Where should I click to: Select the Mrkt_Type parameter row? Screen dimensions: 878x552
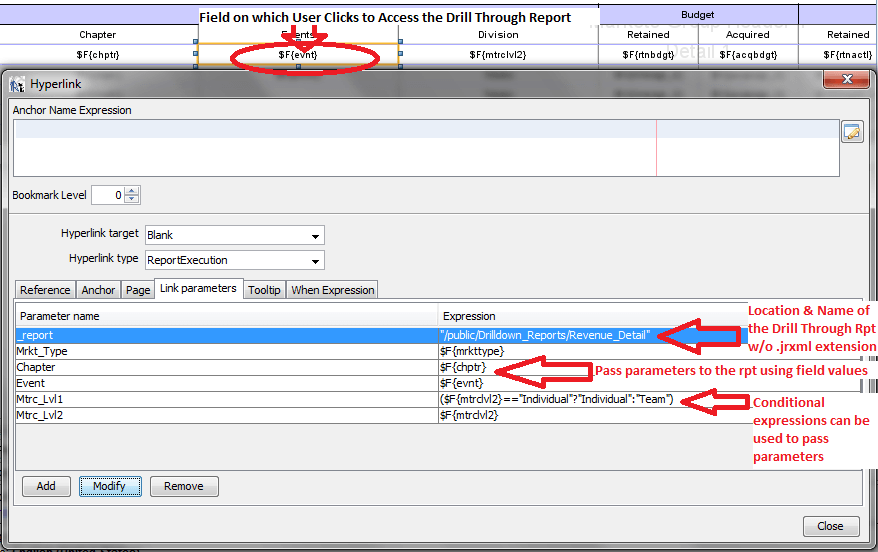pyautogui.click(x=226, y=351)
